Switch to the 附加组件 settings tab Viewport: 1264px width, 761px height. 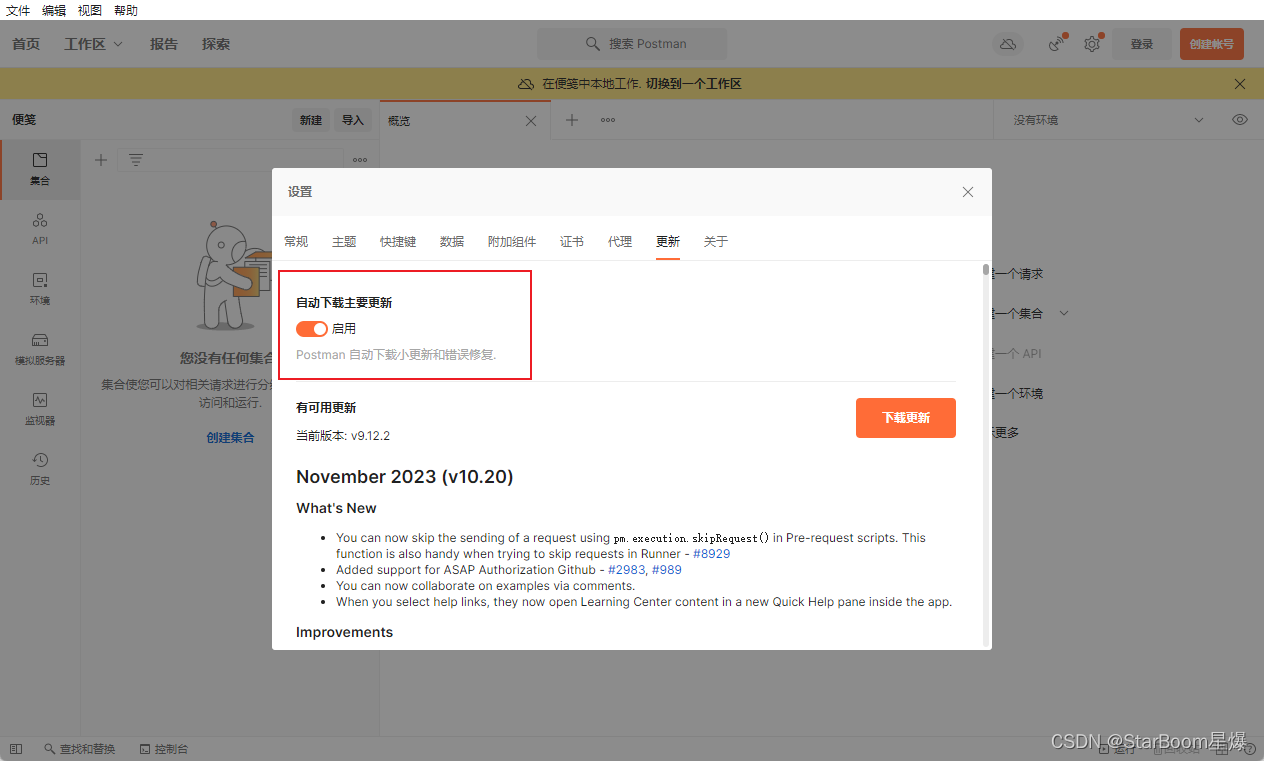pyautogui.click(x=512, y=242)
